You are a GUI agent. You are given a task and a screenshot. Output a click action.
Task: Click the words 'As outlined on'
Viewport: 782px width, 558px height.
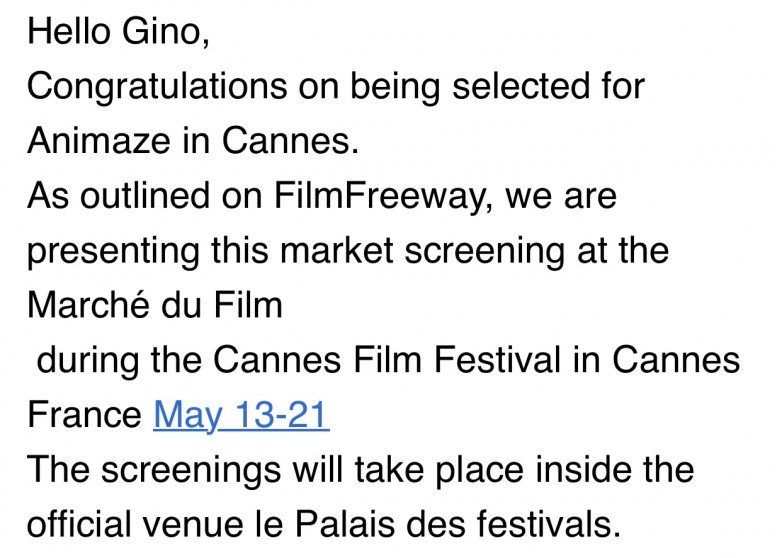click(145, 195)
